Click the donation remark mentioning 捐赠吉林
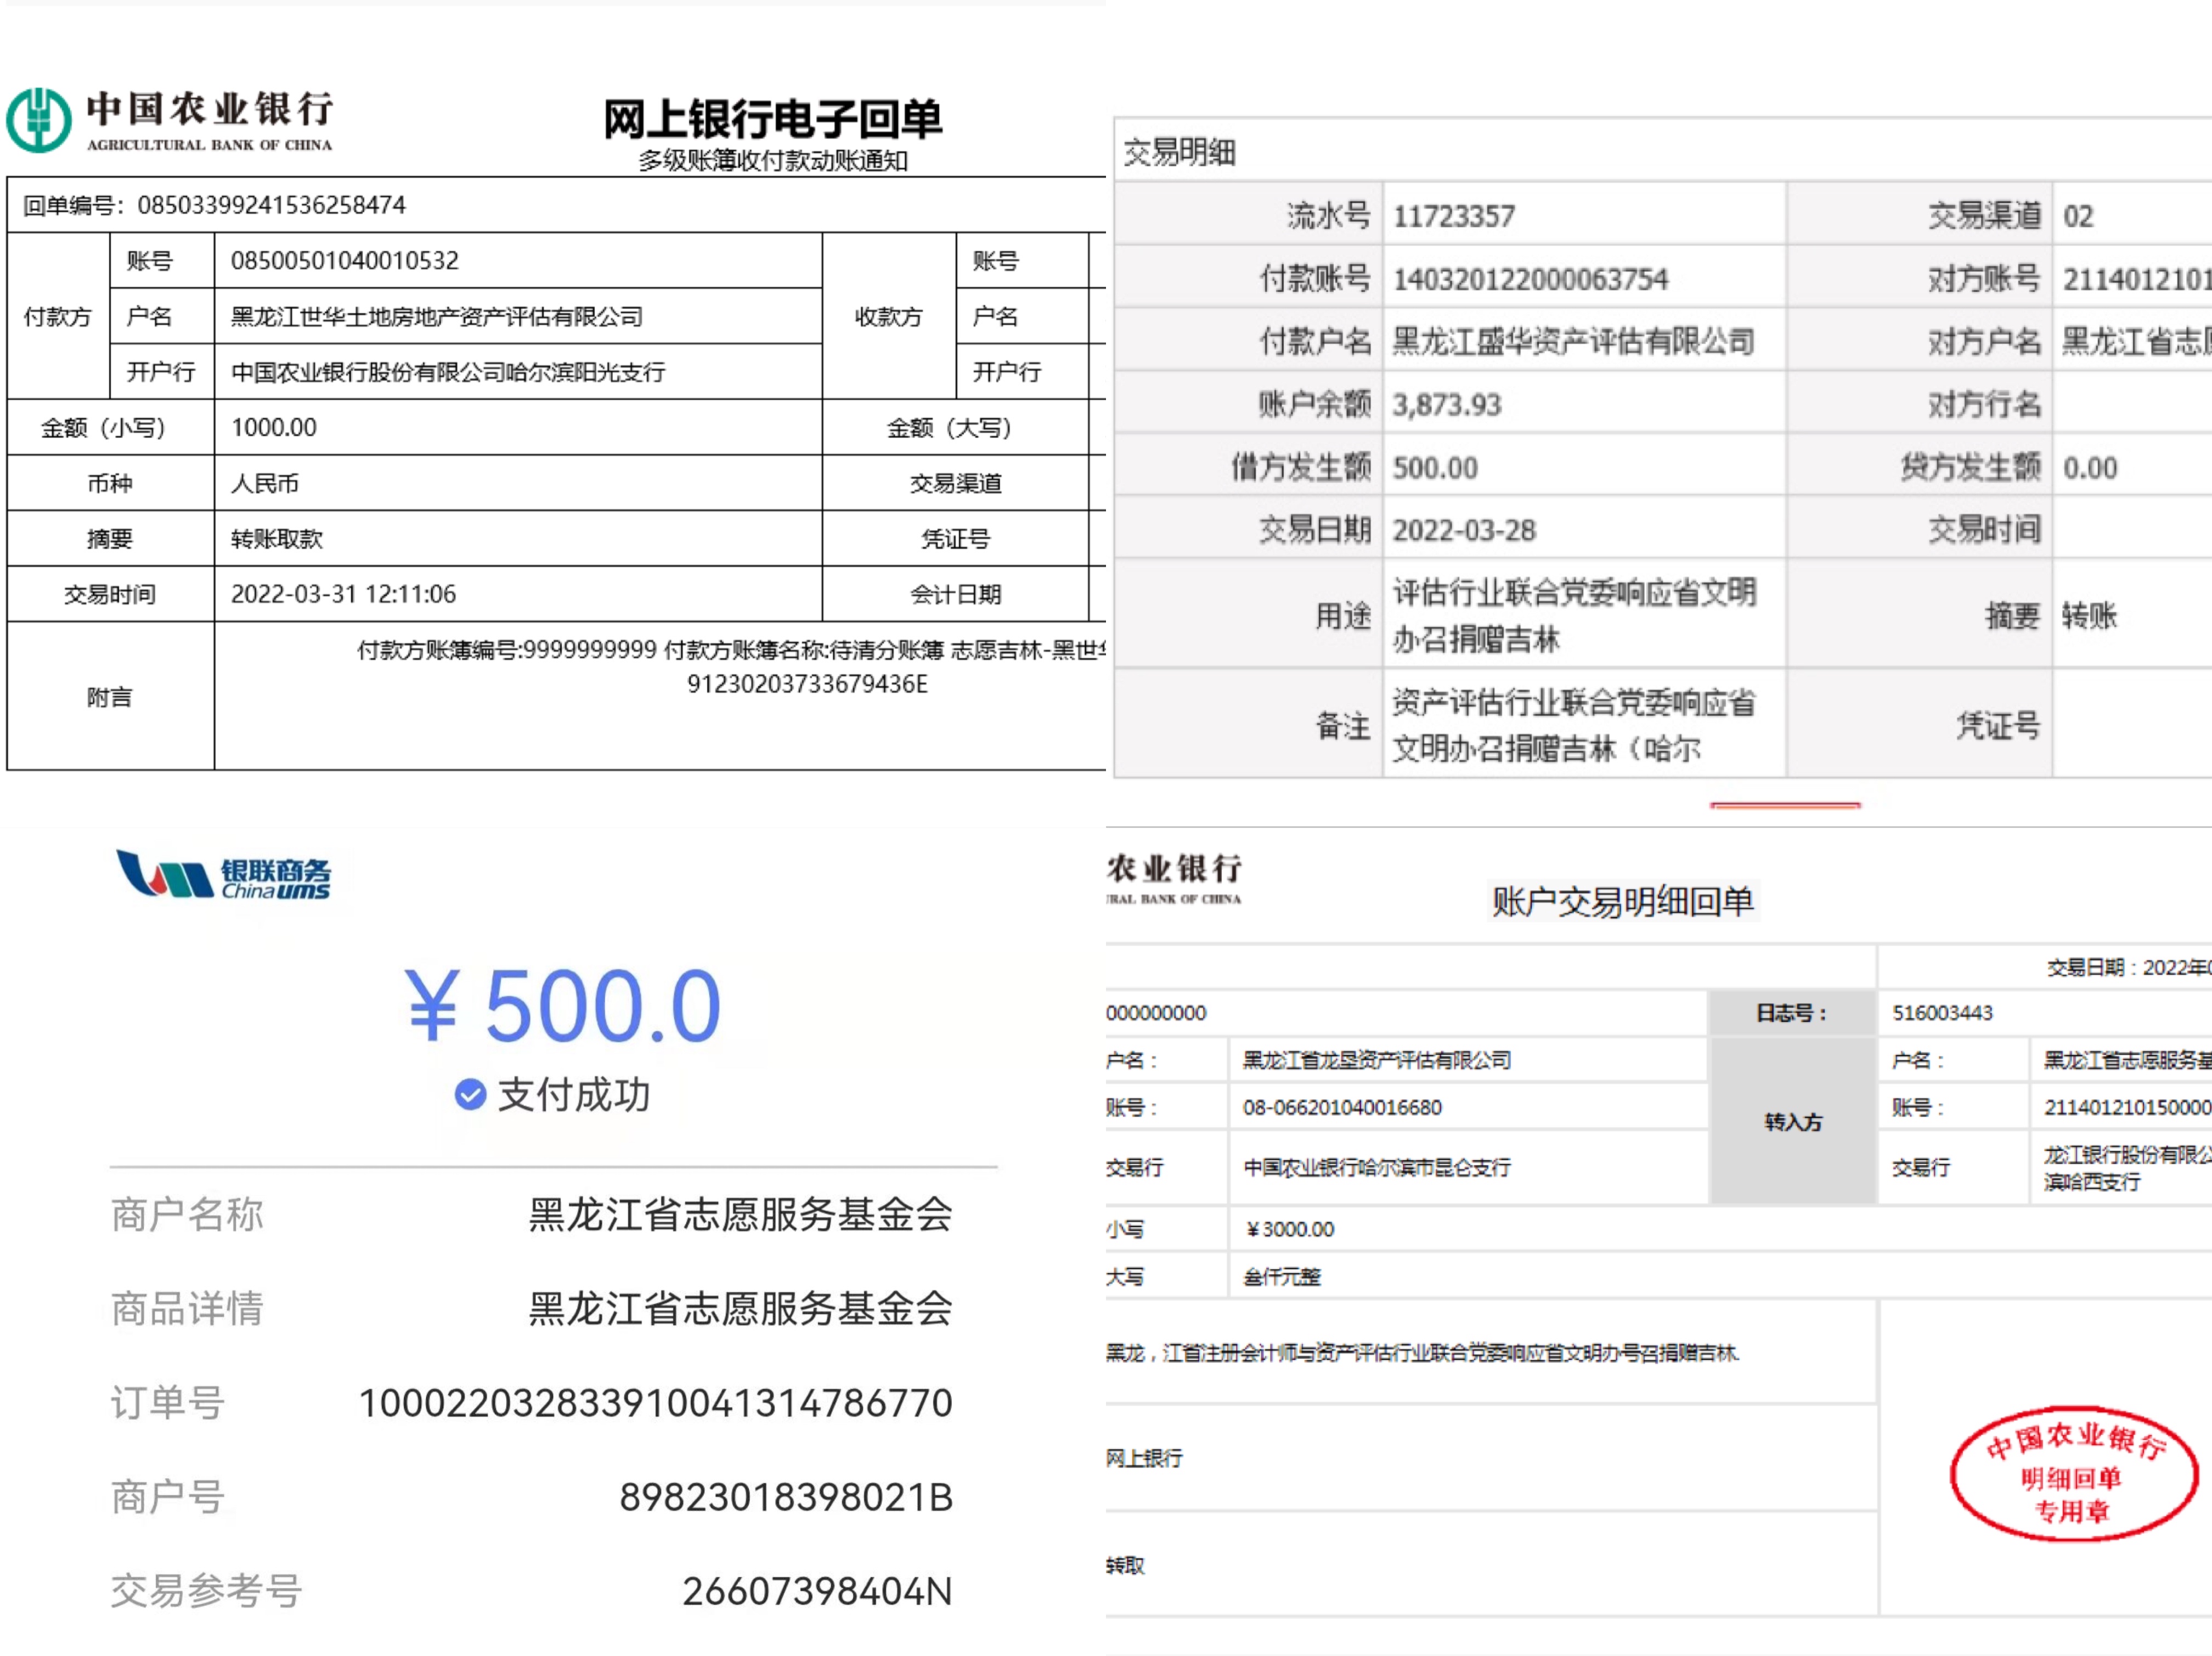Image resolution: width=2212 pixels, height=1656 pixels. tap(1423, 1353)
